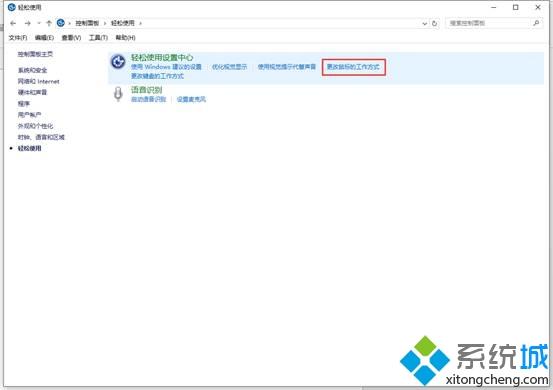
Task: Go to 控制面板主页 in sidebar
Action: tap(35, 54)
